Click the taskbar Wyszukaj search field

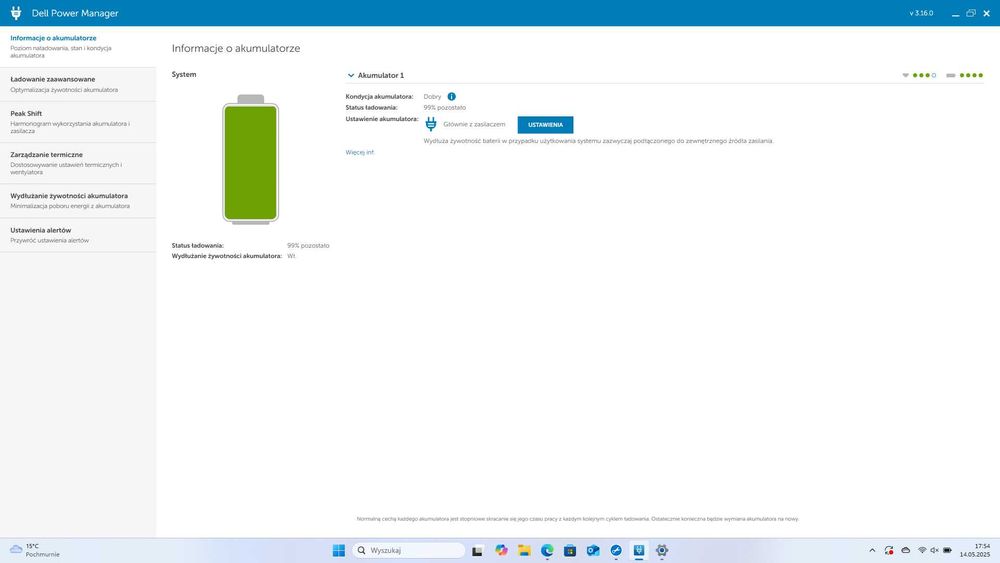point(409,550)
